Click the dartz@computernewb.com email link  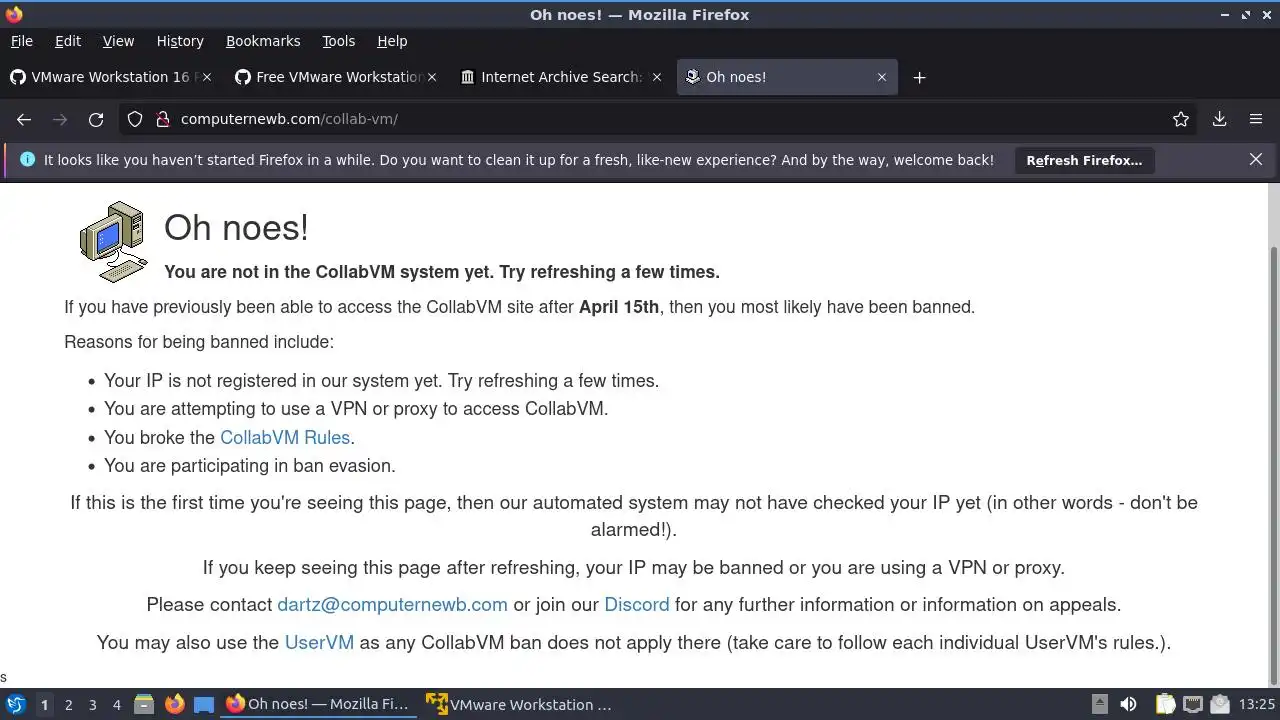click(392, 604)
